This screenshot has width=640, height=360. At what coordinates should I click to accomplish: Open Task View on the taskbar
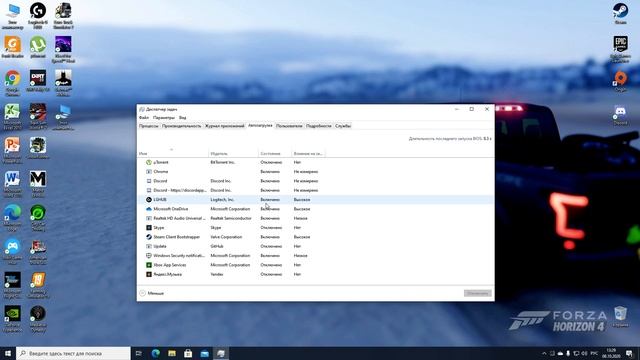point(139,353)
